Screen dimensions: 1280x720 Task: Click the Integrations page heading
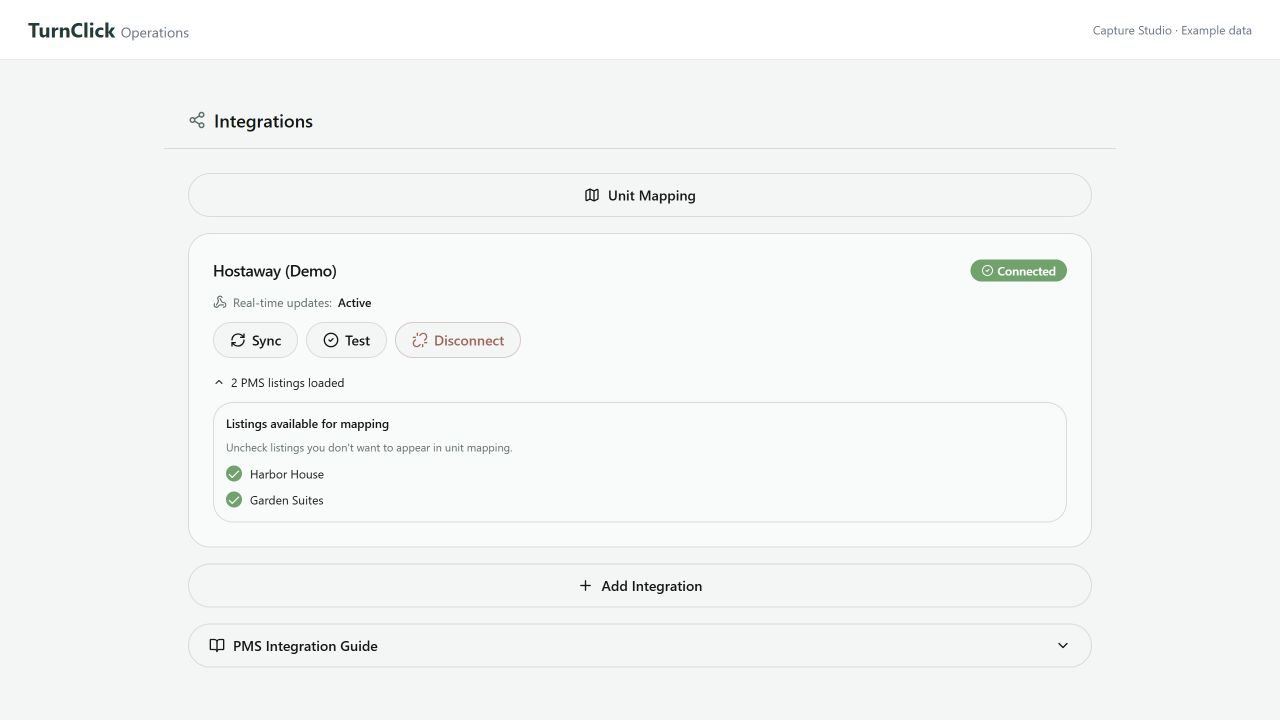[263, 121]
